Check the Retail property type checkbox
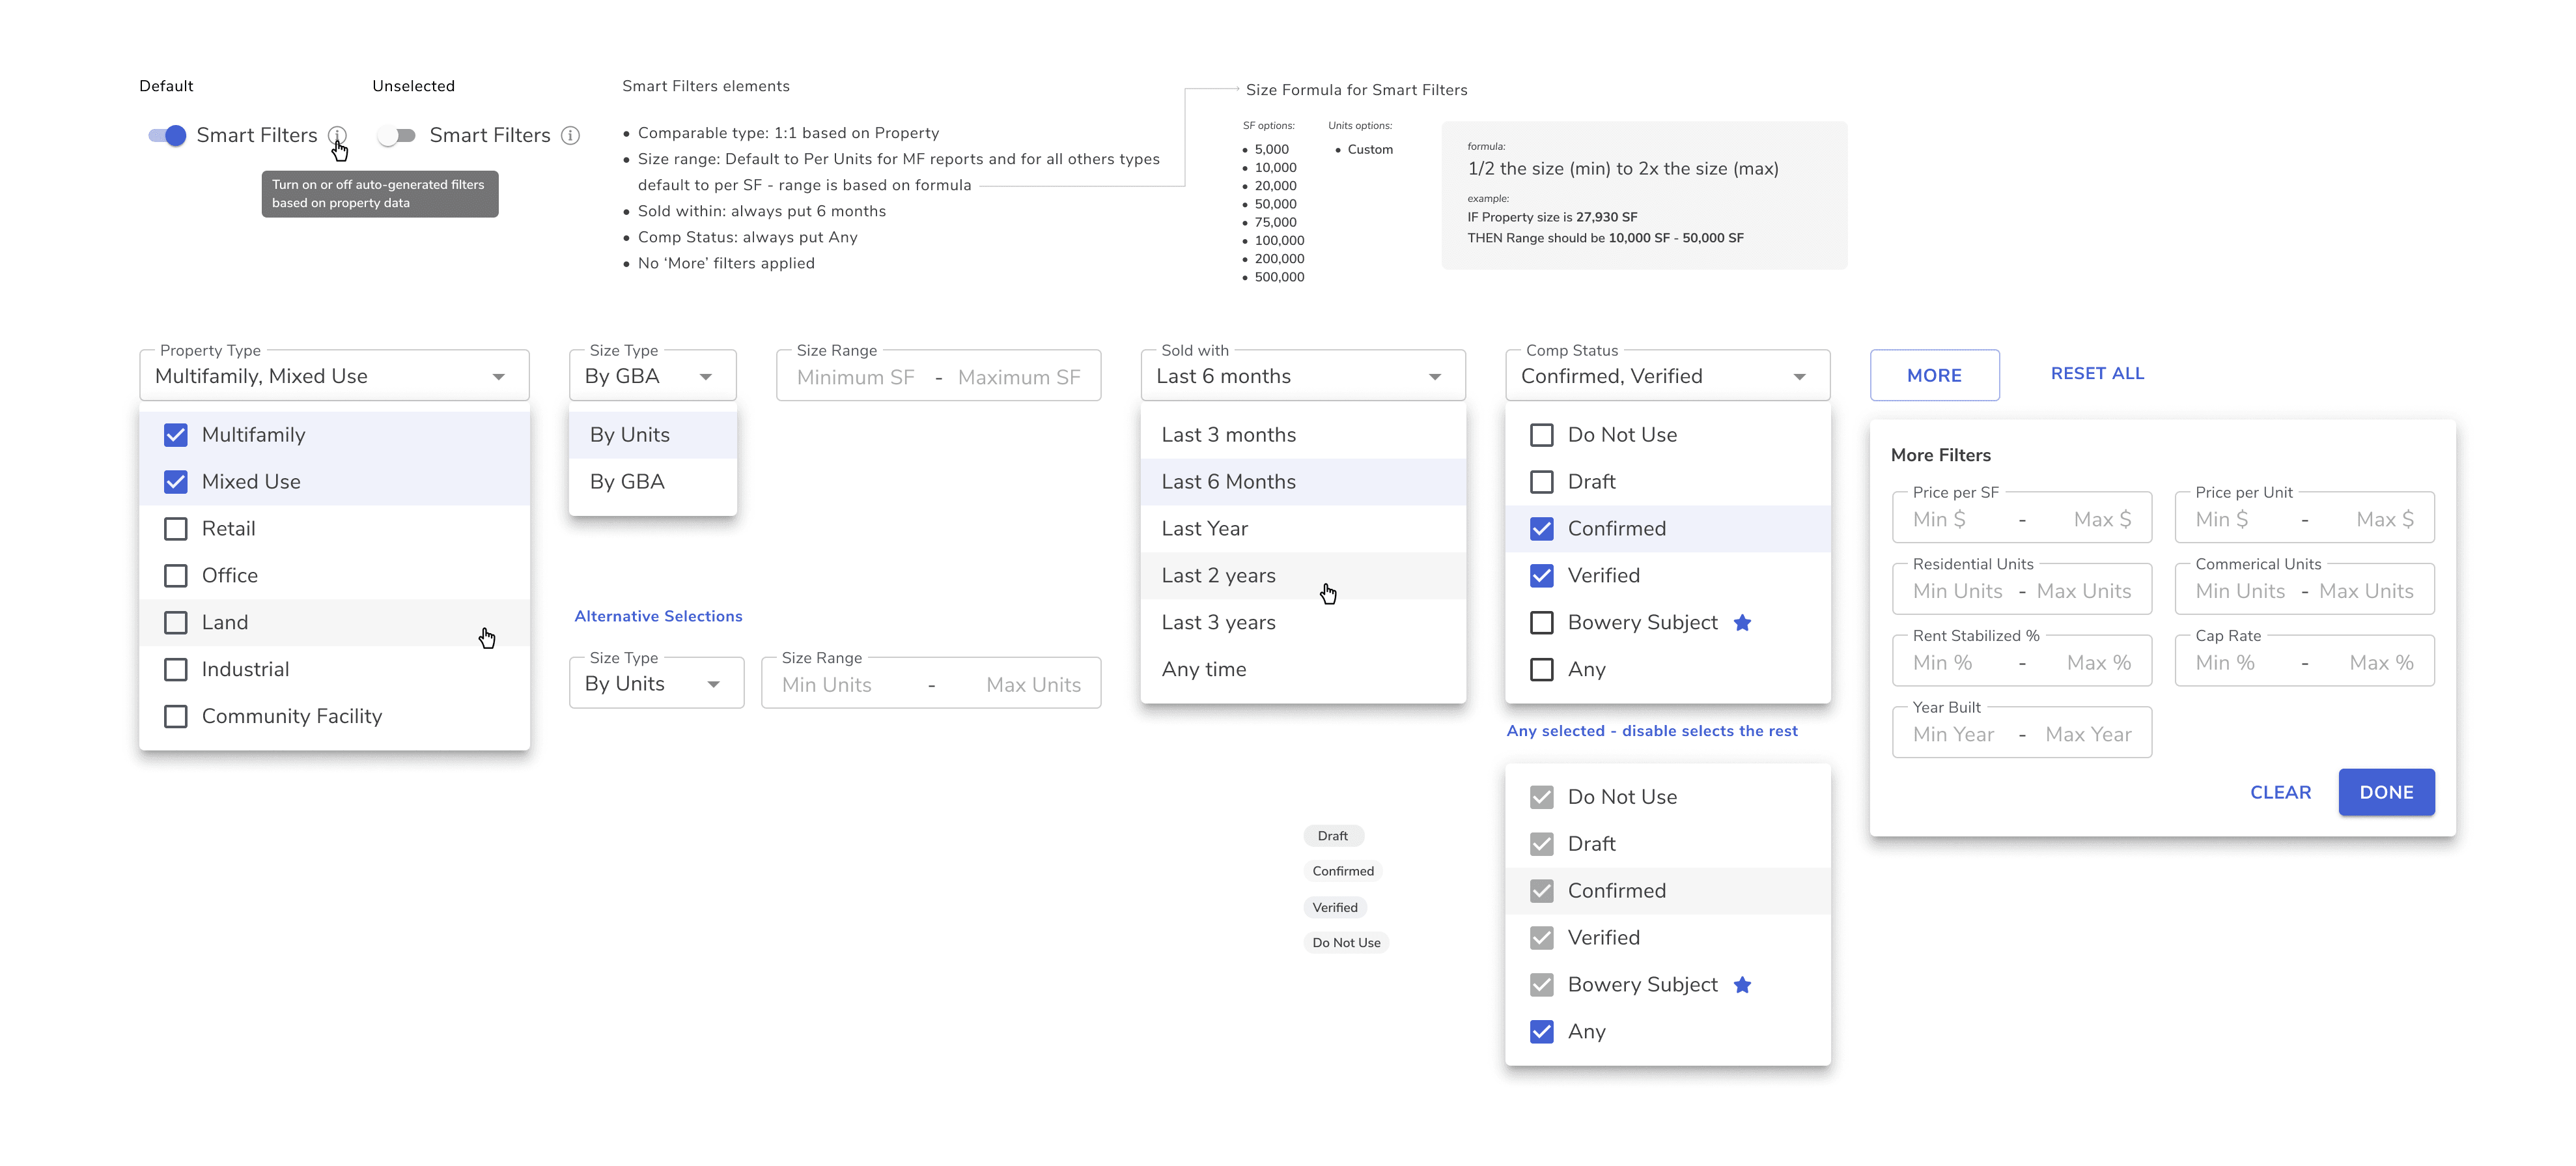2576x1166 pixels. pos(176,529)
